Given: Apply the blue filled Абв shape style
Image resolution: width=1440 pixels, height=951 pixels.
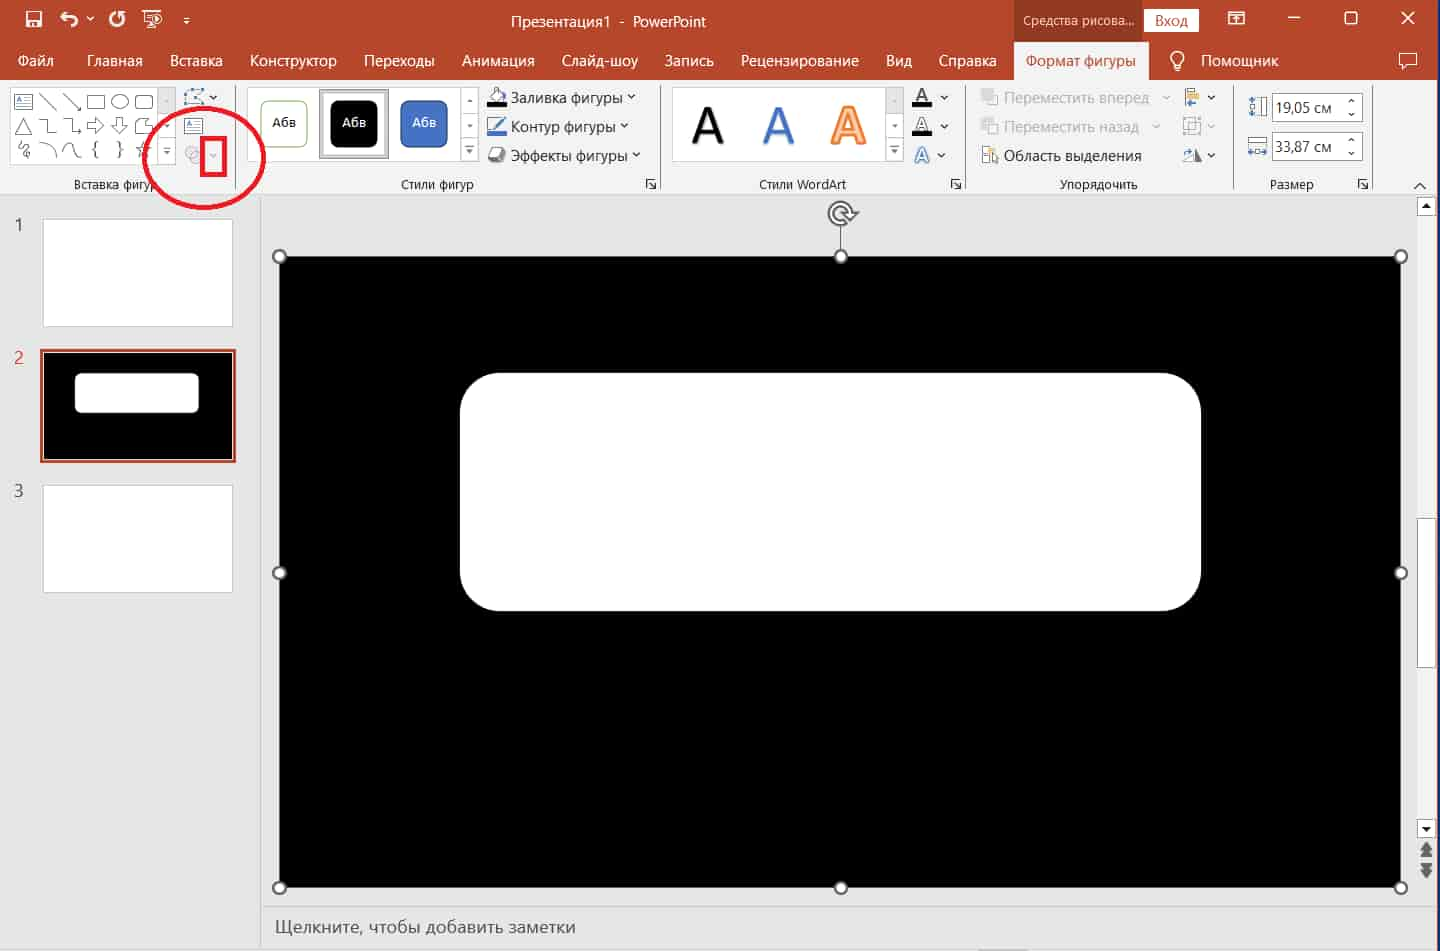Looking at the screenshot, I should 424,123.
